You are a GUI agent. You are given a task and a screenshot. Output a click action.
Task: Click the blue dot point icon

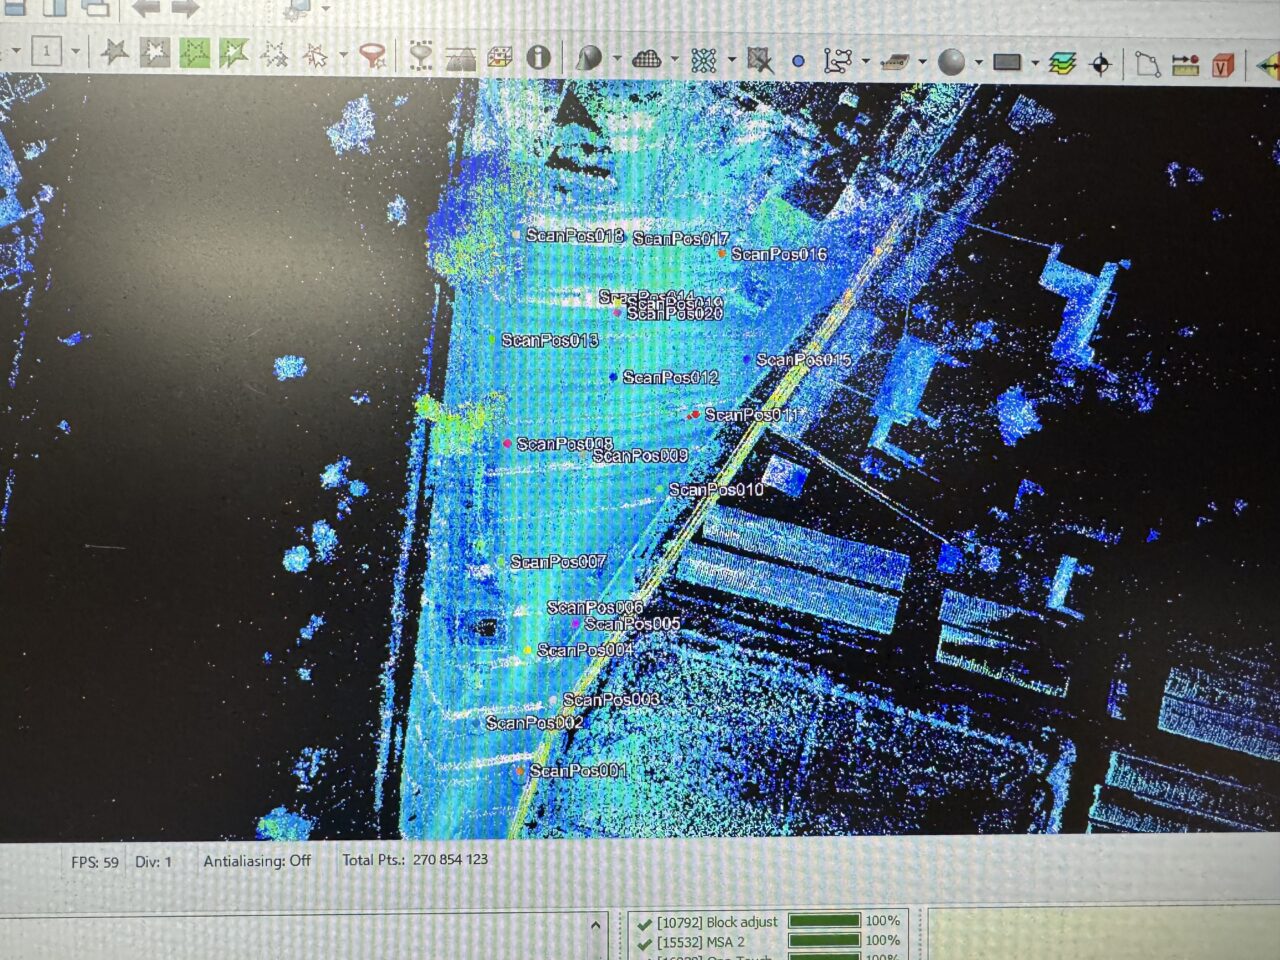click(798, 62)
